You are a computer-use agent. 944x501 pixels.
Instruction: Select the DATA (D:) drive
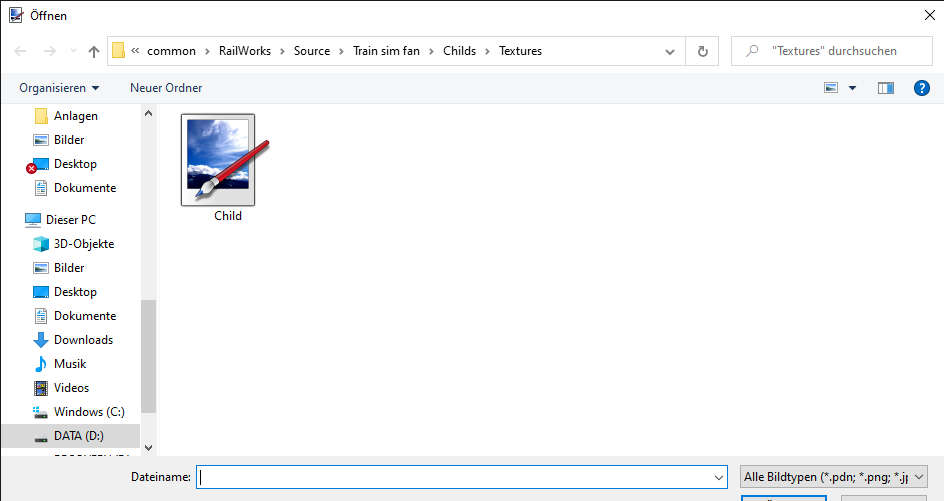(x=70, y=436)
